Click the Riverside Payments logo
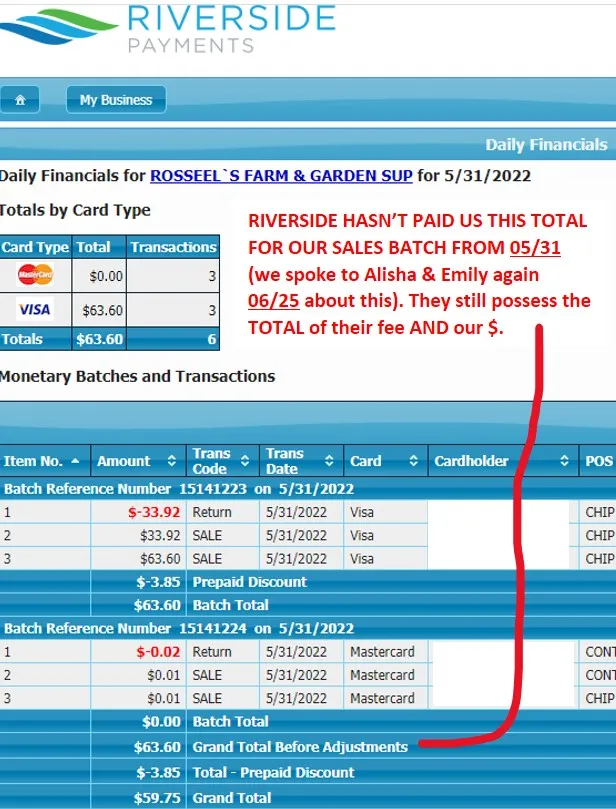The height and width of the screenshot is (809, 616). [168, 28]
